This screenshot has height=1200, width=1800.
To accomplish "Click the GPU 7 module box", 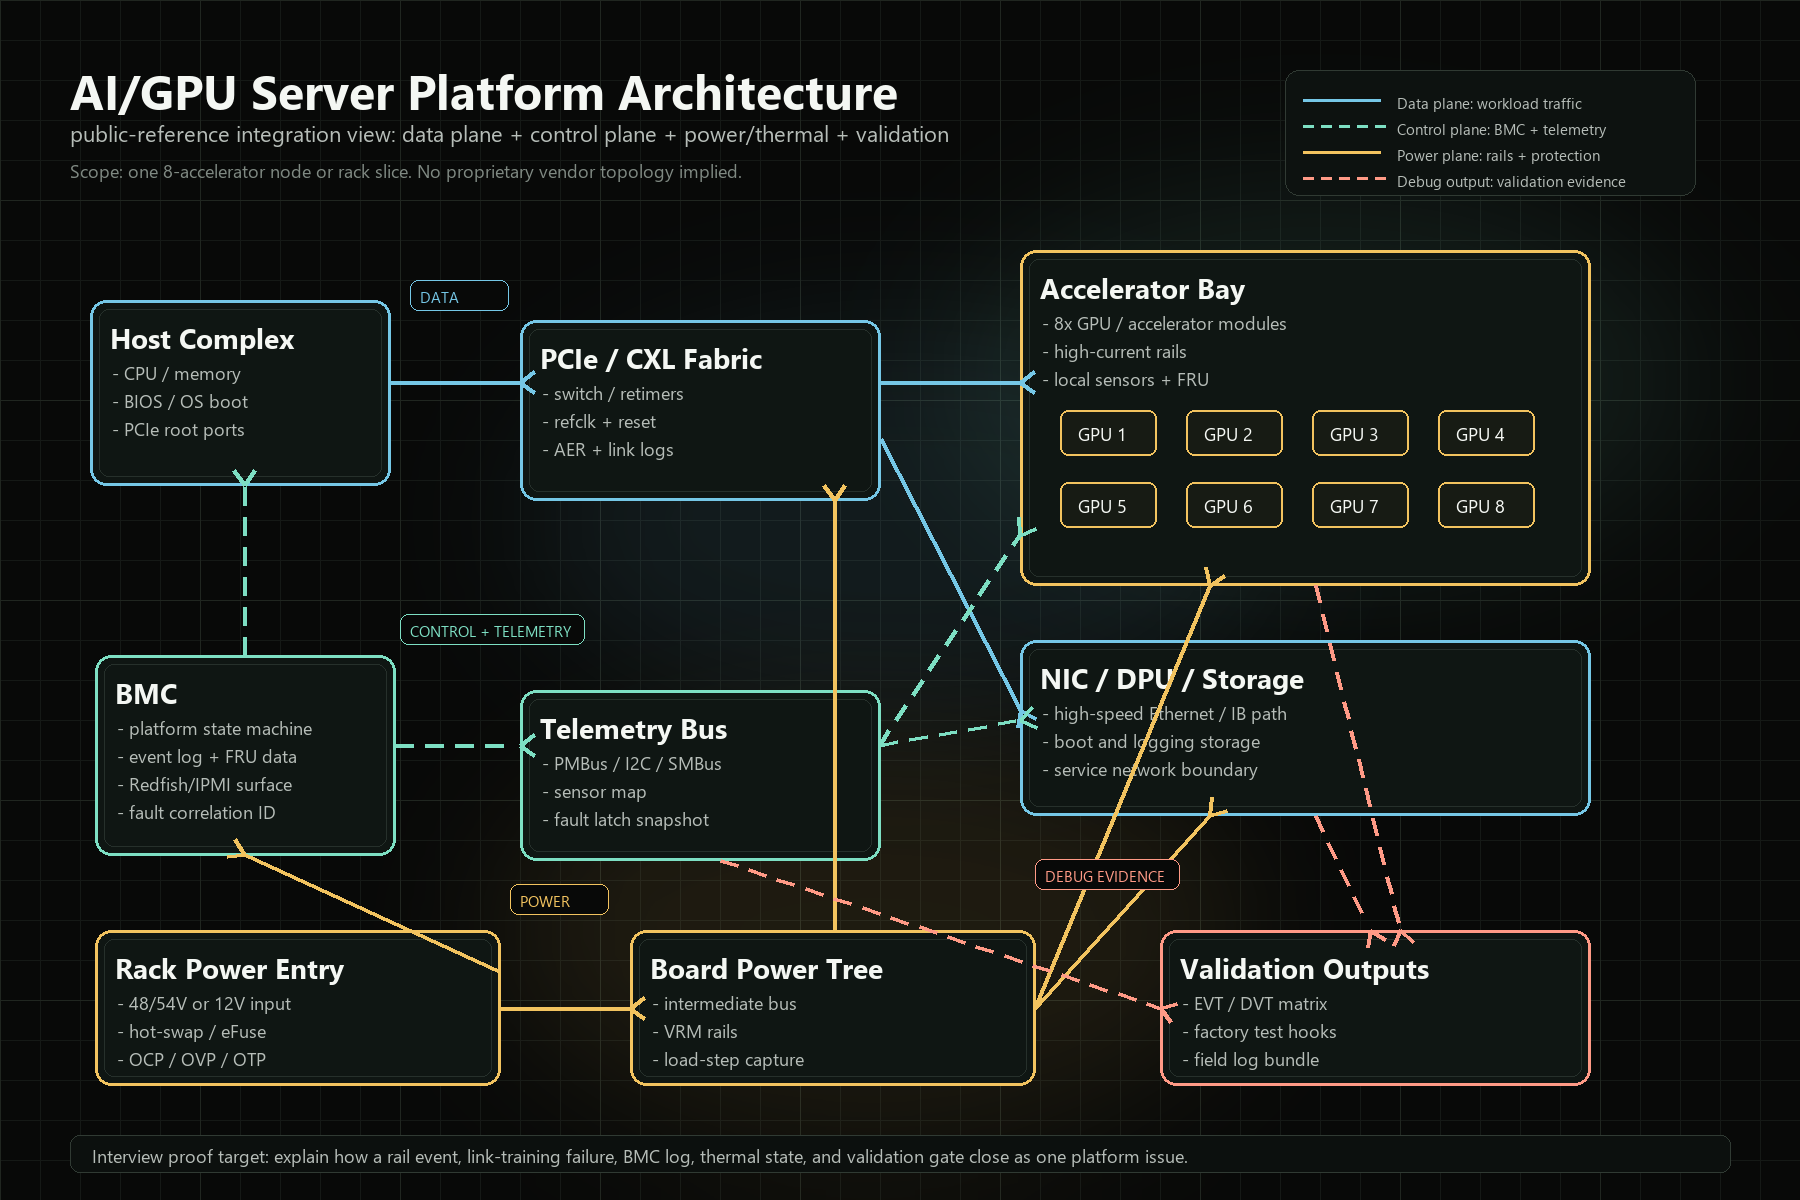I will [1360, 505].
